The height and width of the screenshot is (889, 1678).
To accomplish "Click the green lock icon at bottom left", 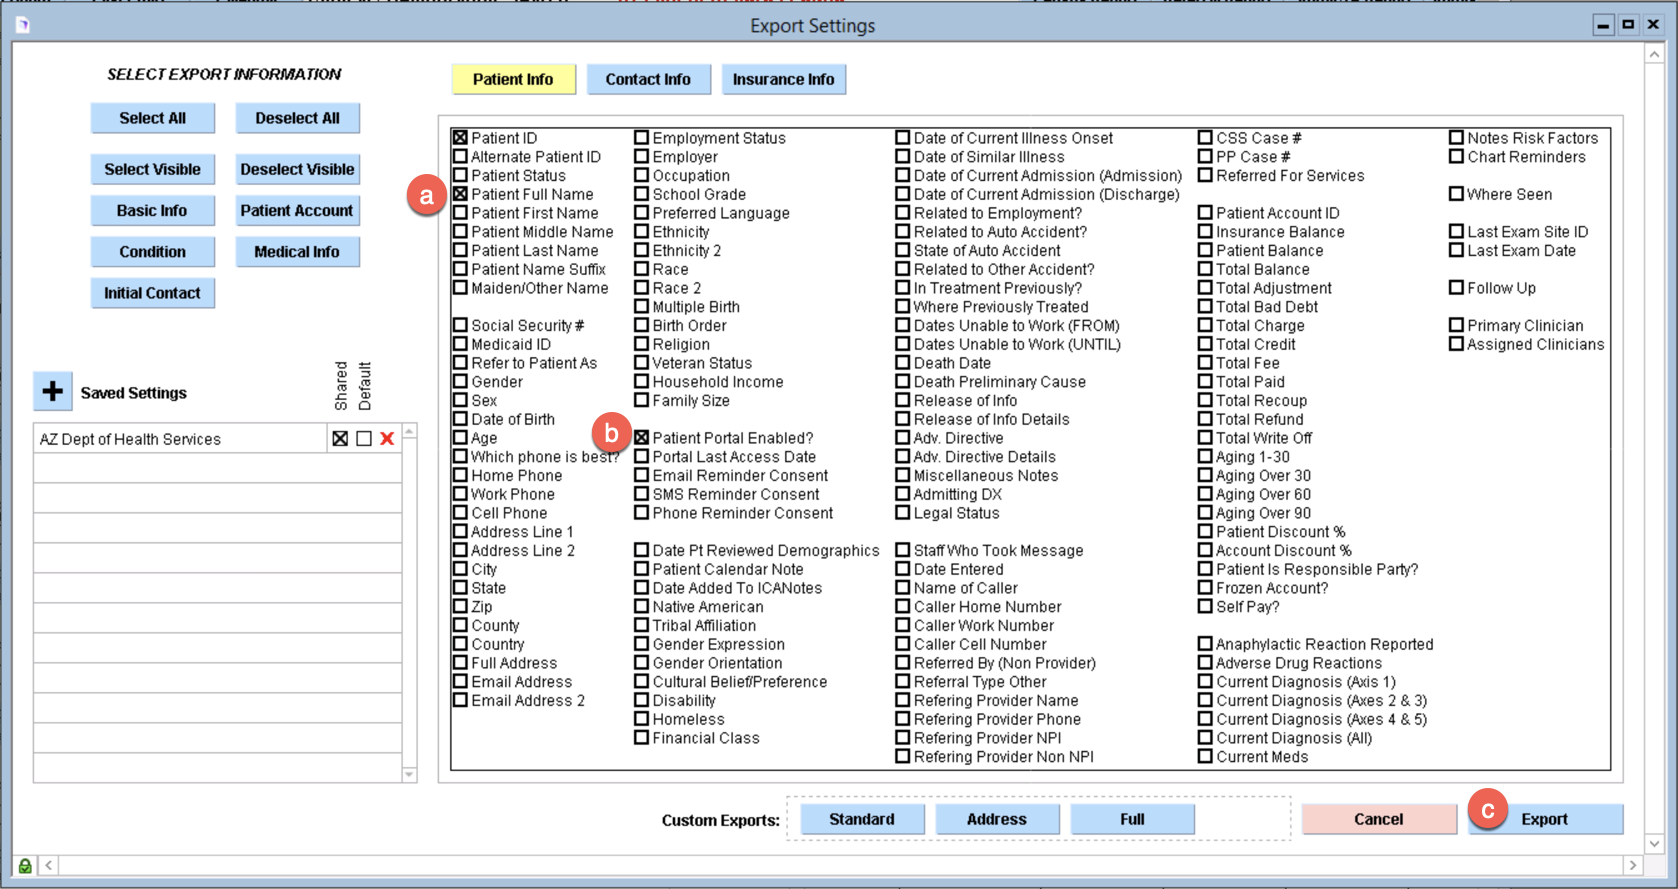I will point(25,865).
